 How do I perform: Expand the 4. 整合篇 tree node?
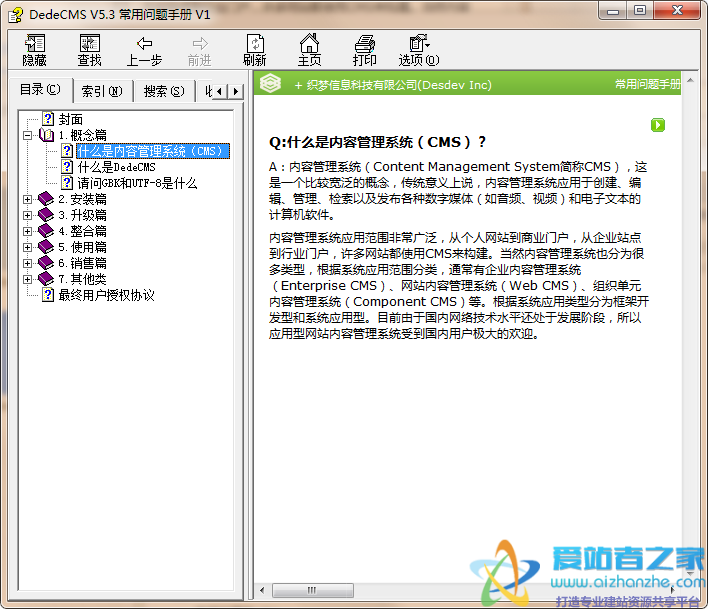pos(28,231)
